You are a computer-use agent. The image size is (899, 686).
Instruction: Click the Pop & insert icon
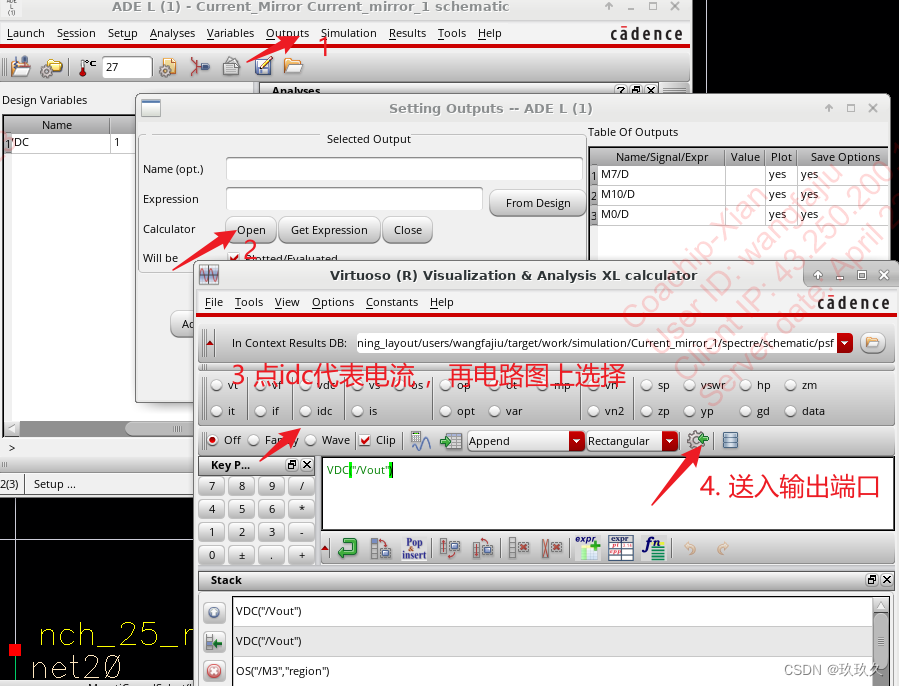click(414, 548)
